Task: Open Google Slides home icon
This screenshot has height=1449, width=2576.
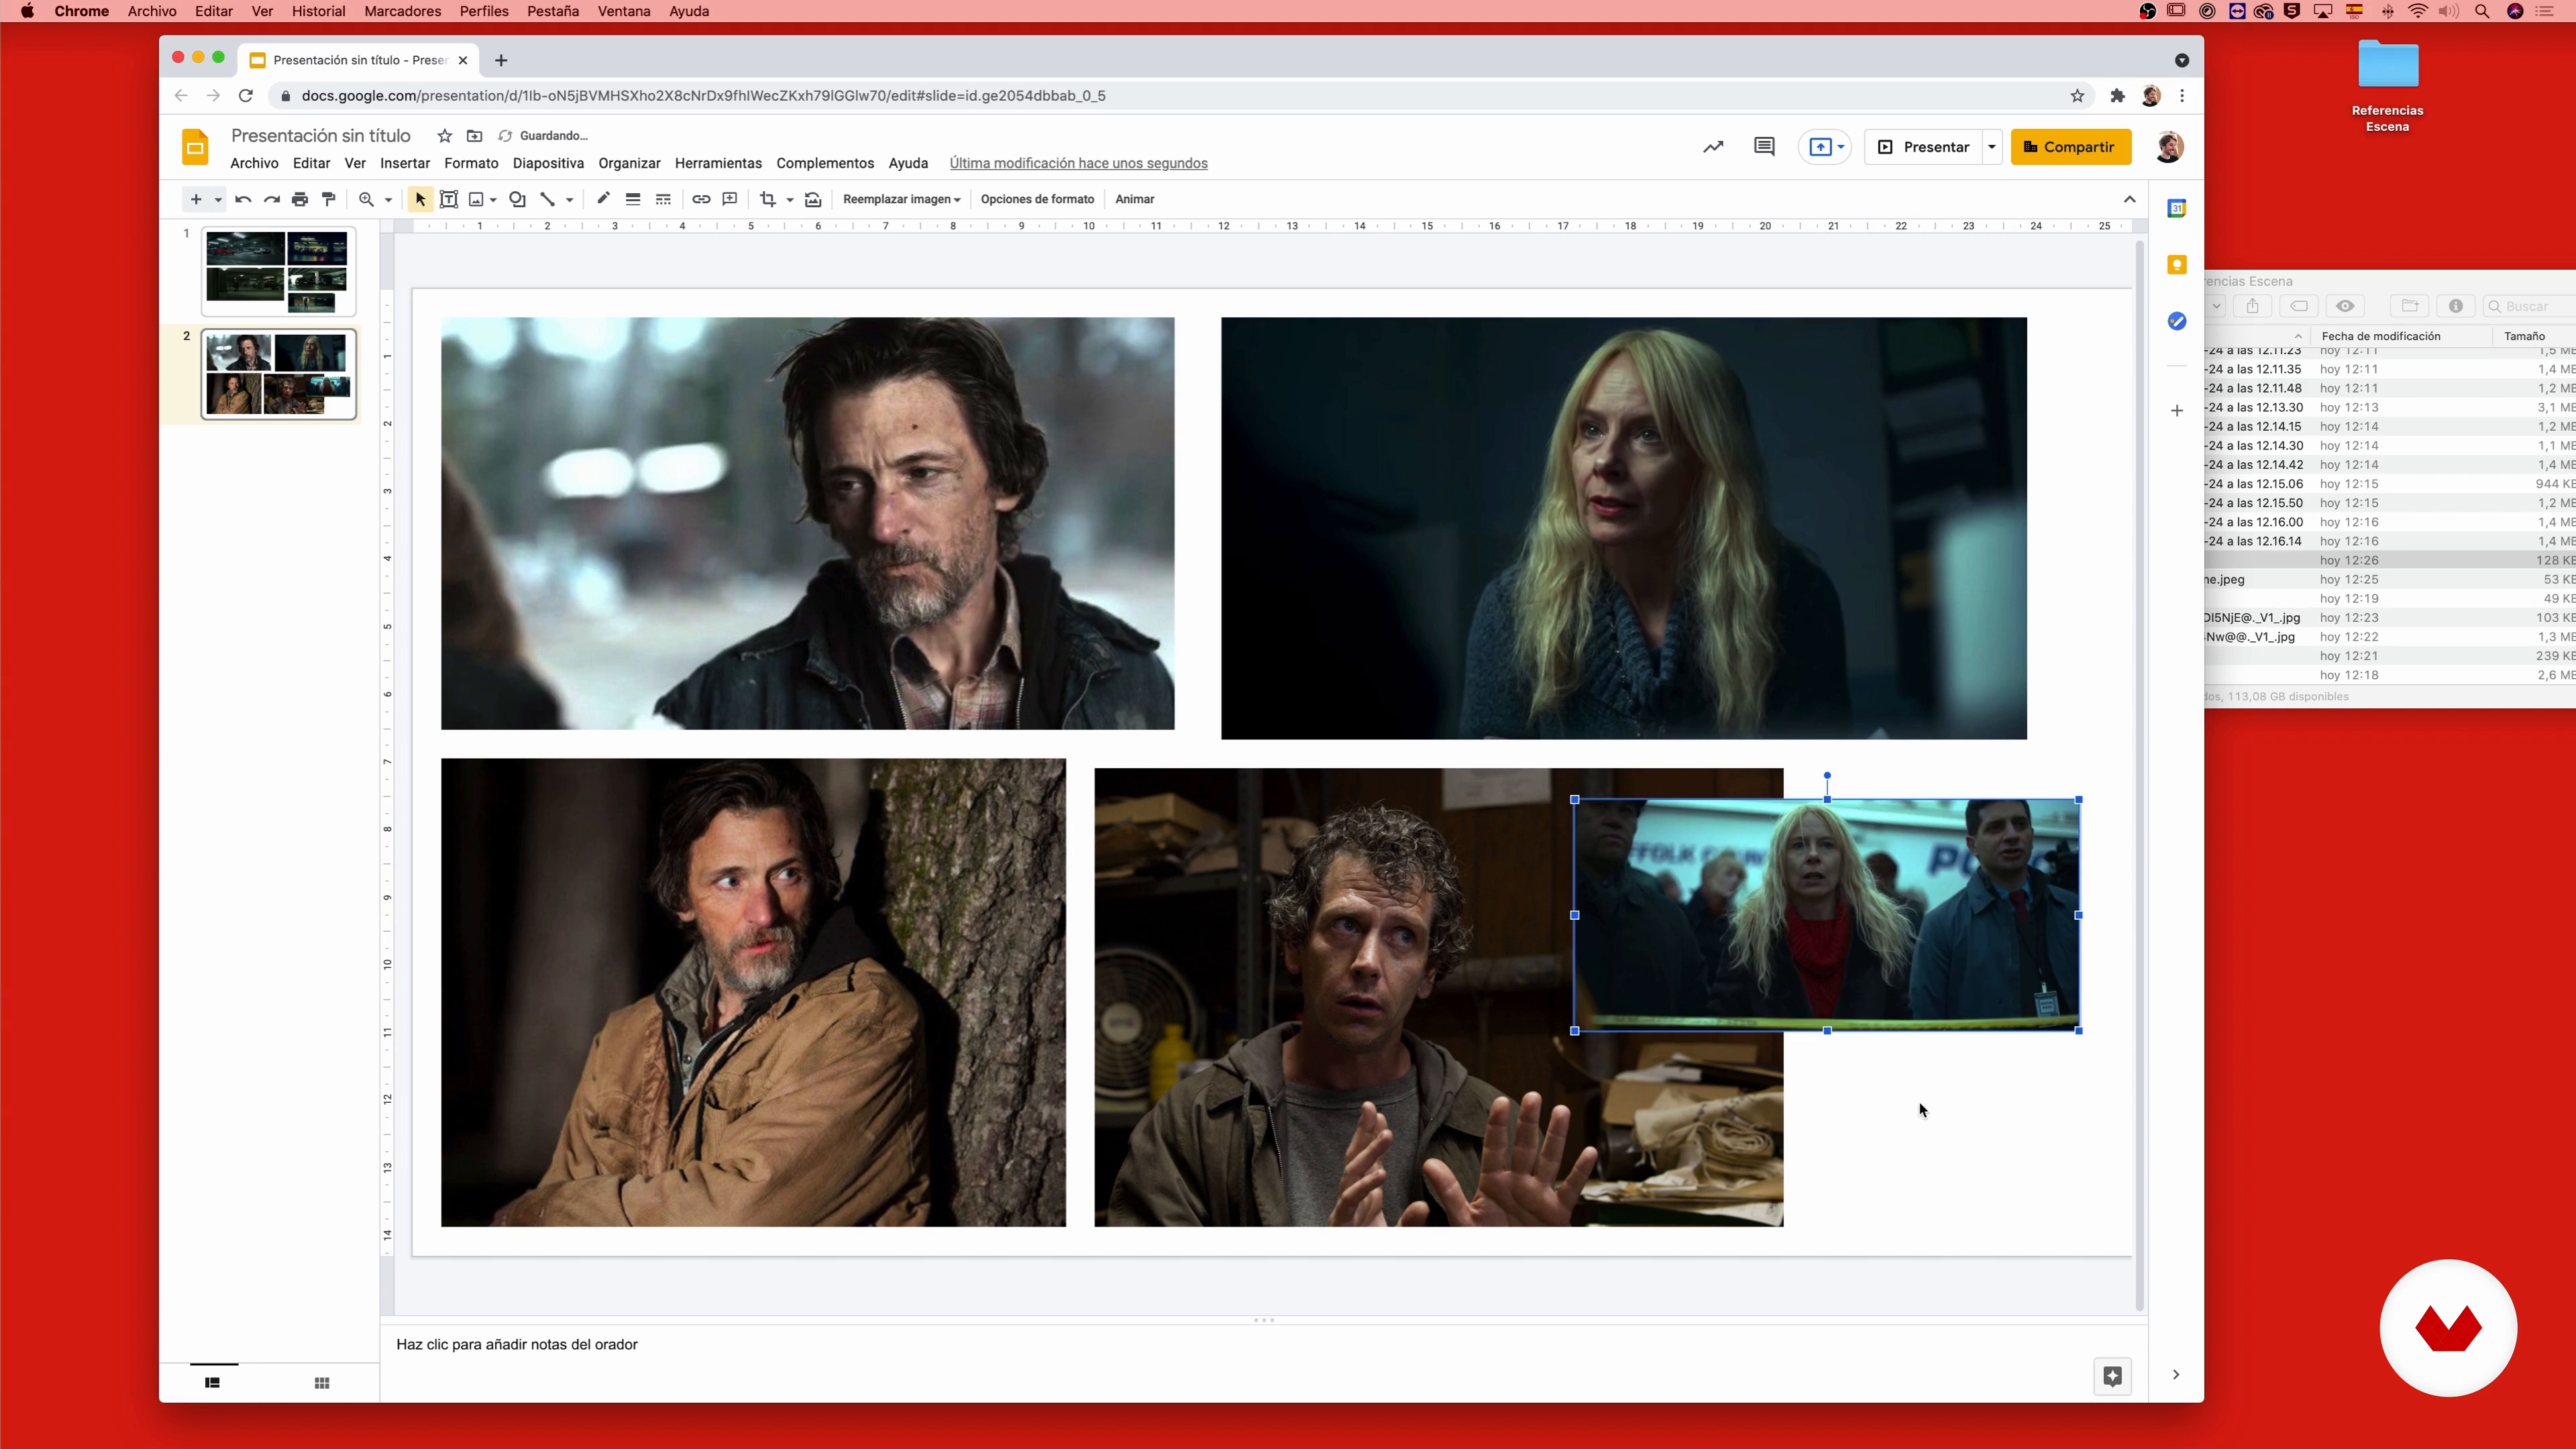Action: pos(195,147)
